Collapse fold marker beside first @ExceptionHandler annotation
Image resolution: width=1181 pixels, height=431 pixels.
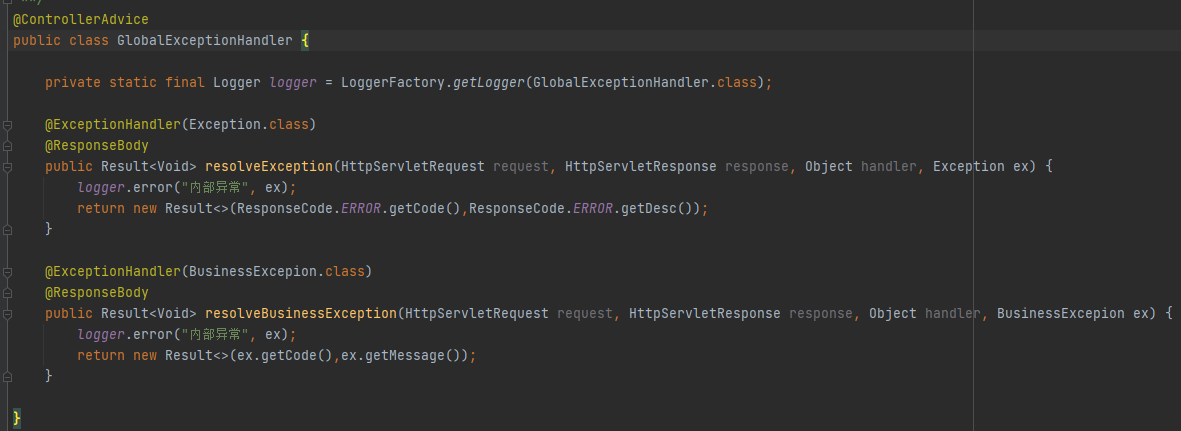[8, 125]
